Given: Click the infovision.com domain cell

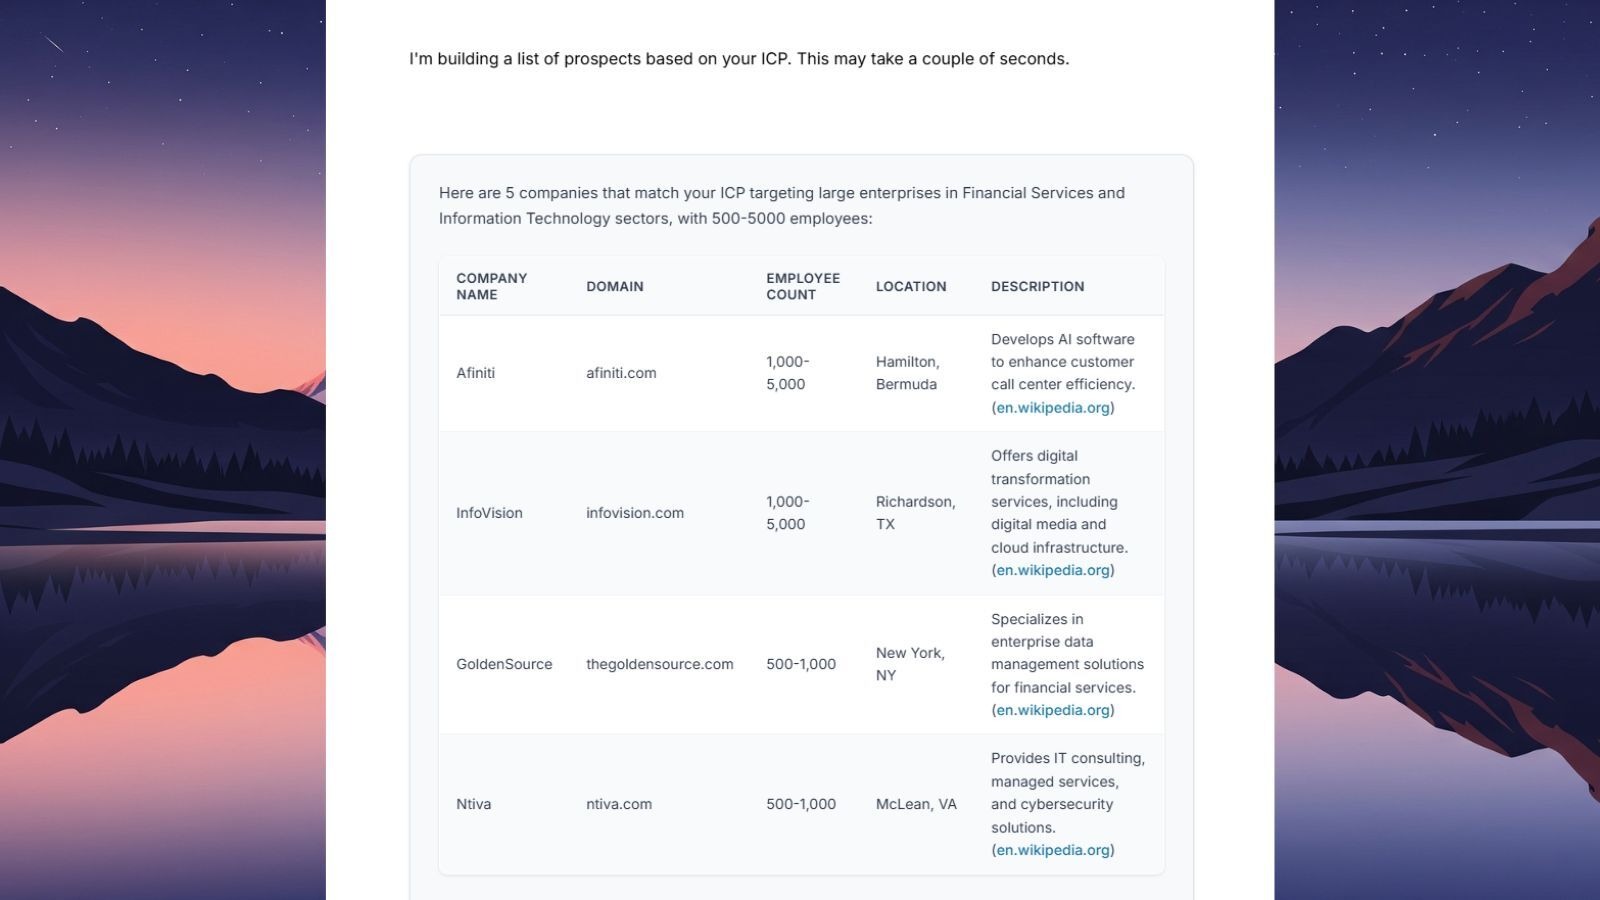Looking at the screenshot, I should point(634,513).
